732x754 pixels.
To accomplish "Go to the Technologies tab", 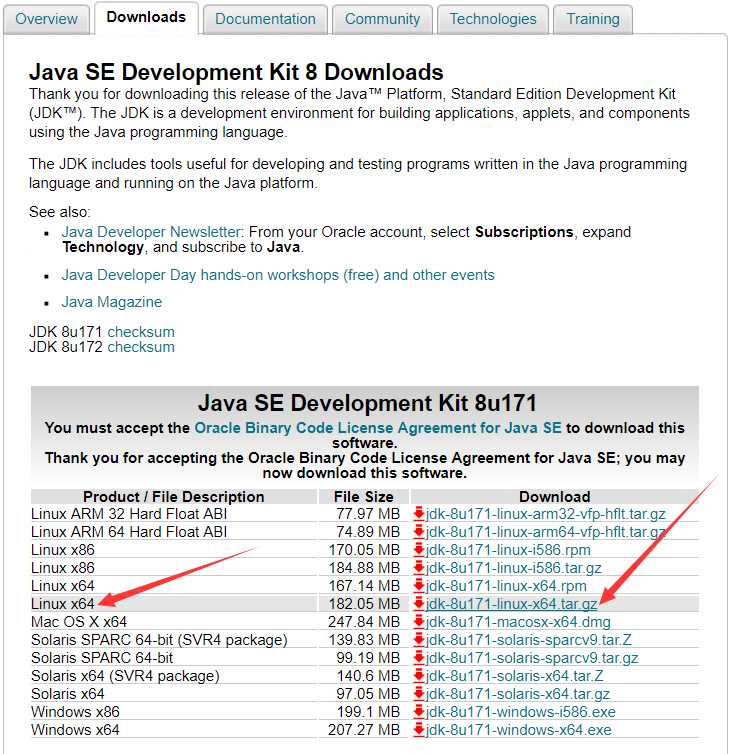I will (493, 19).
